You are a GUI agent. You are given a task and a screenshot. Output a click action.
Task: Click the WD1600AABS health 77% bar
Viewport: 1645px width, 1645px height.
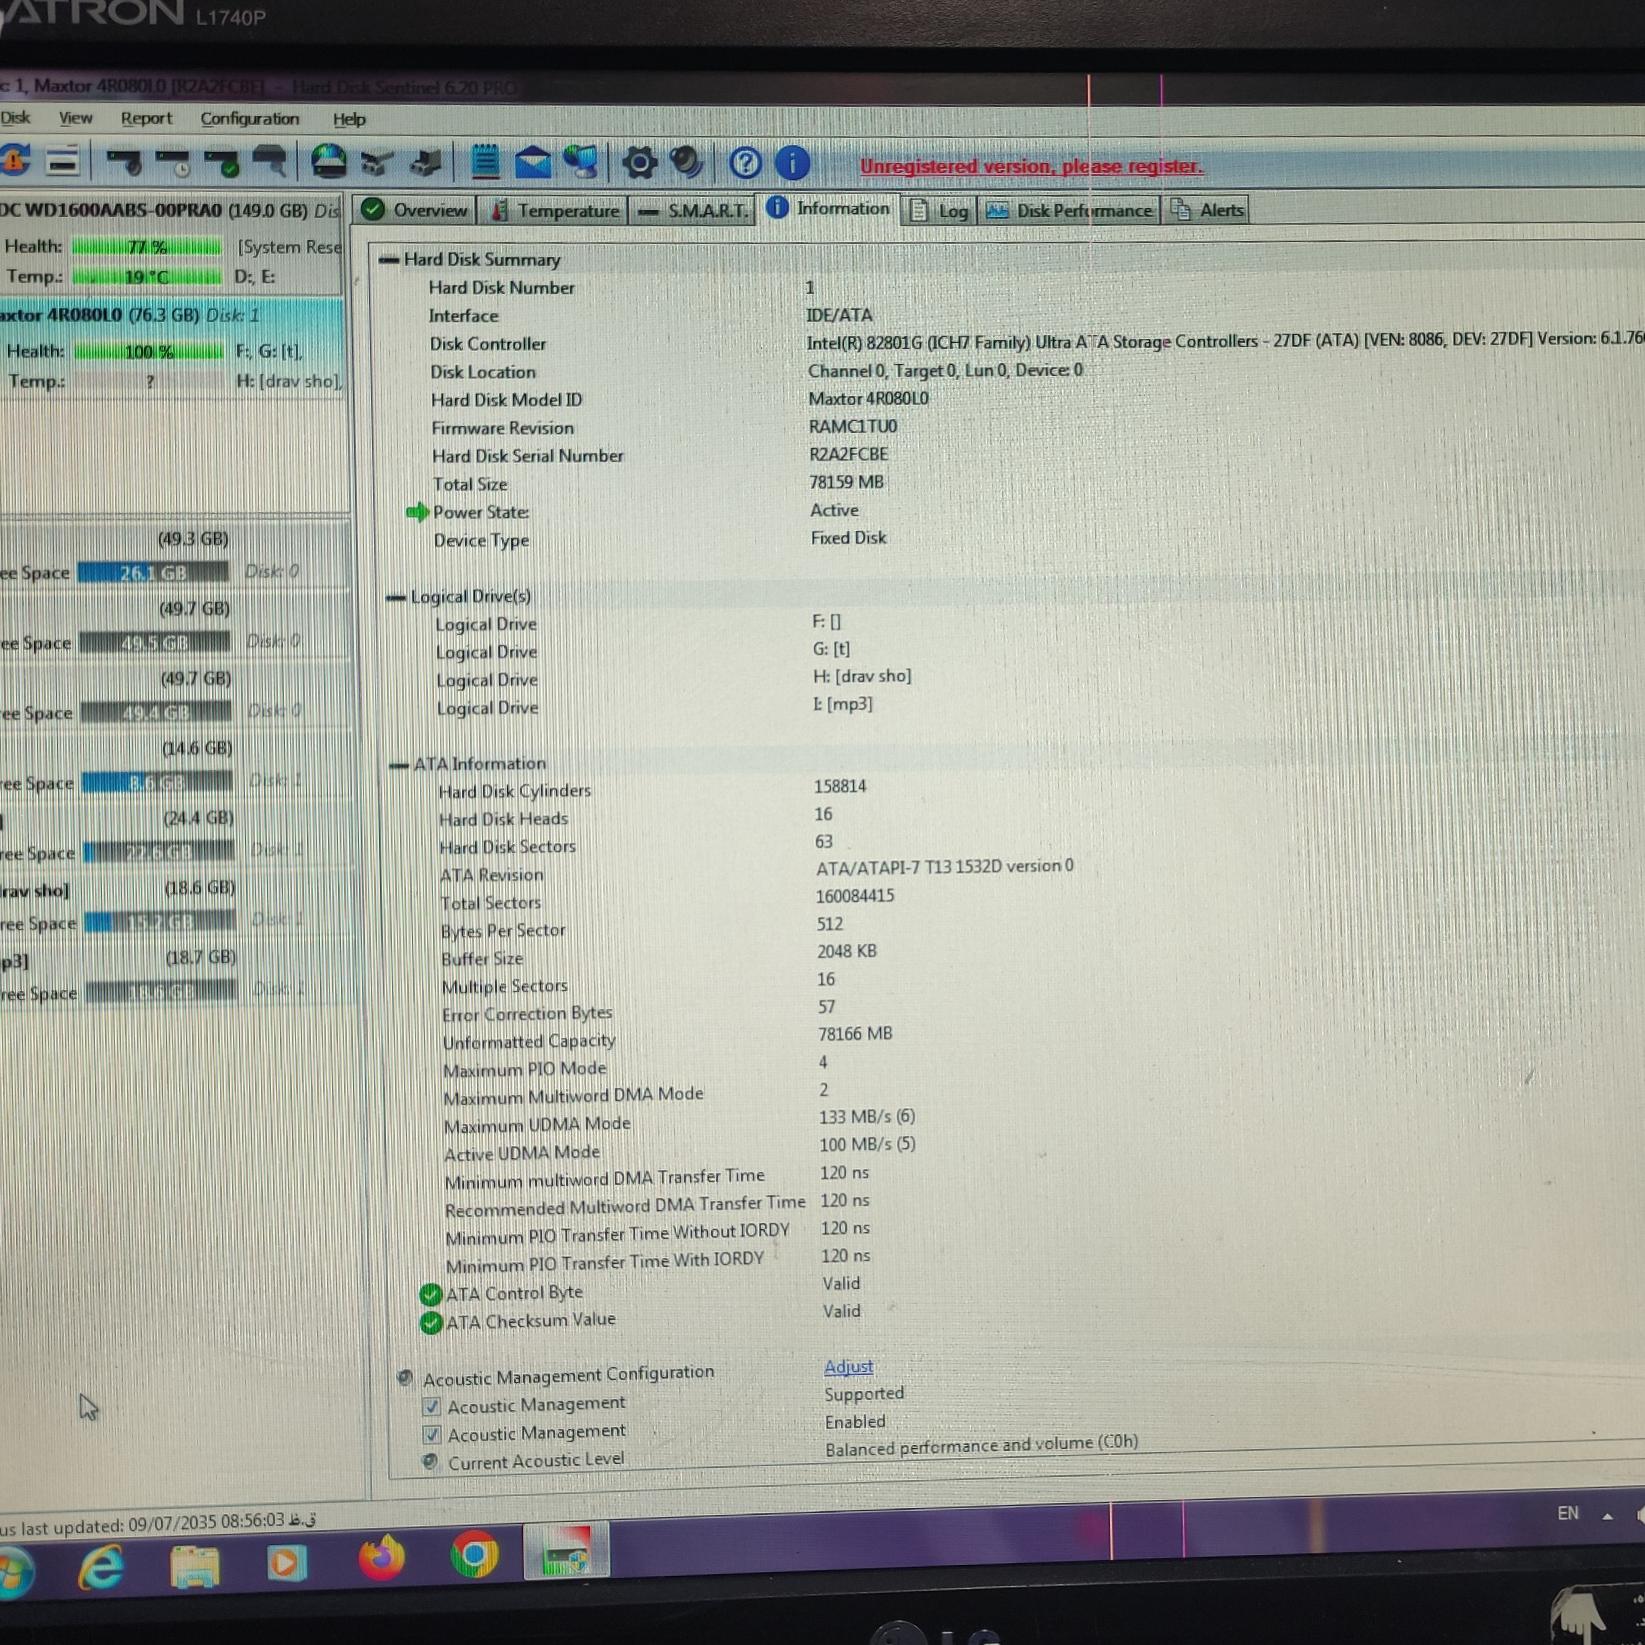point(147,247)
